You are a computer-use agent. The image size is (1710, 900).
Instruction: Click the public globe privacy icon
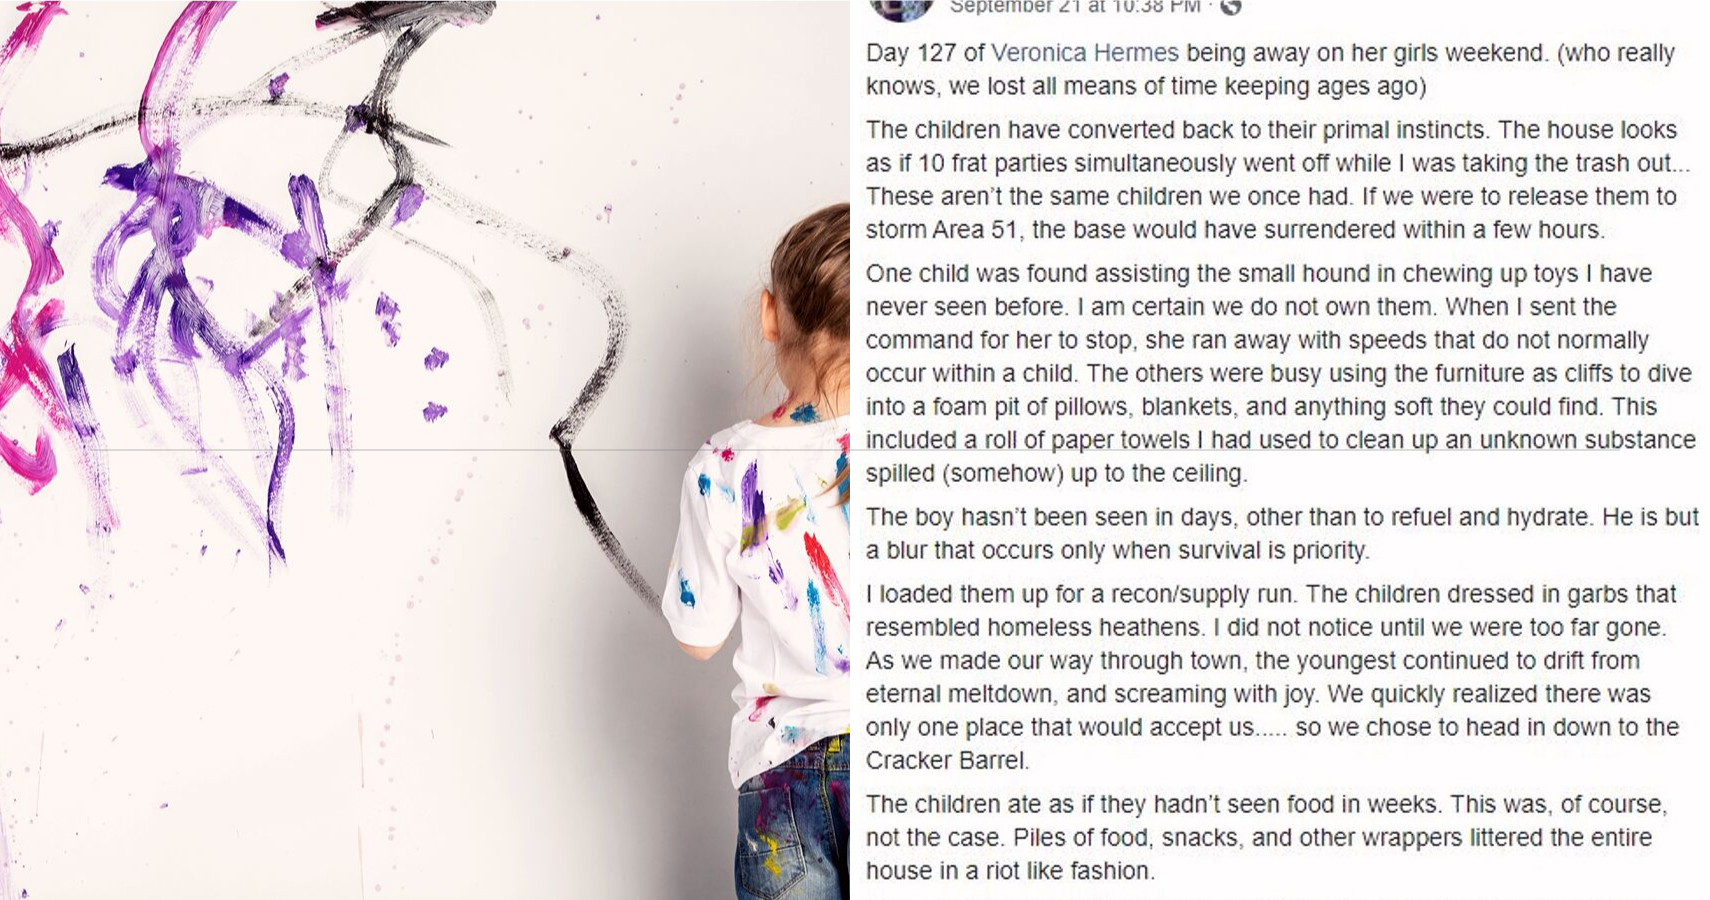(1231, 6)
